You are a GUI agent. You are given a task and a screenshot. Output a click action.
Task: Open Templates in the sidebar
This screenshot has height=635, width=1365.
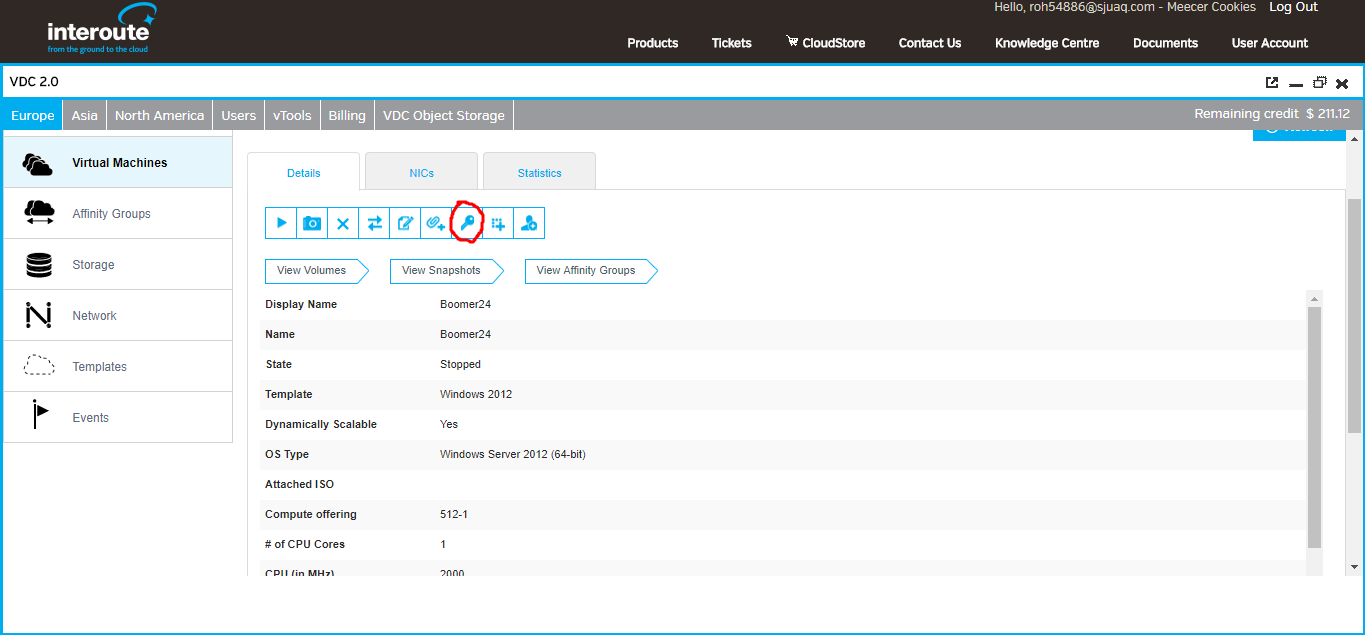[118, 366]
